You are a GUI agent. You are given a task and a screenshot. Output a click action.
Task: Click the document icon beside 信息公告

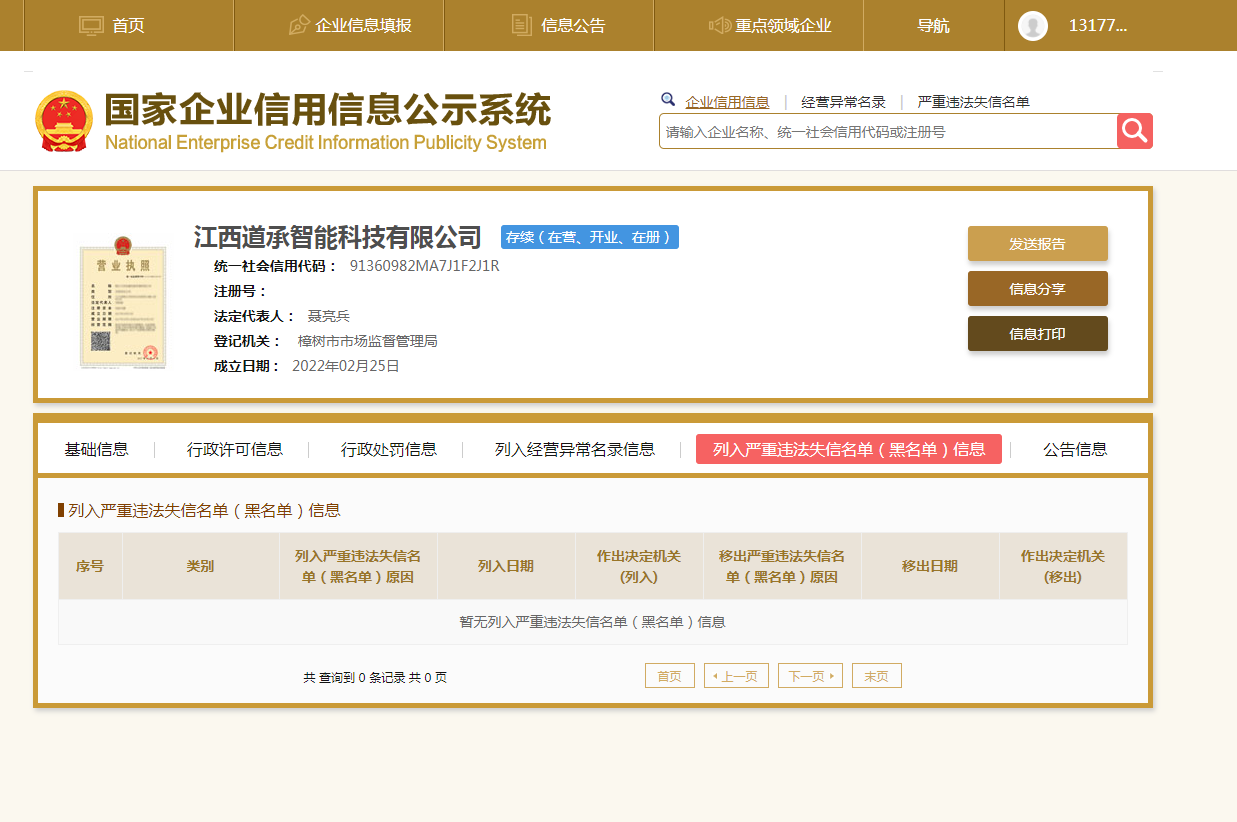(521, 25)
